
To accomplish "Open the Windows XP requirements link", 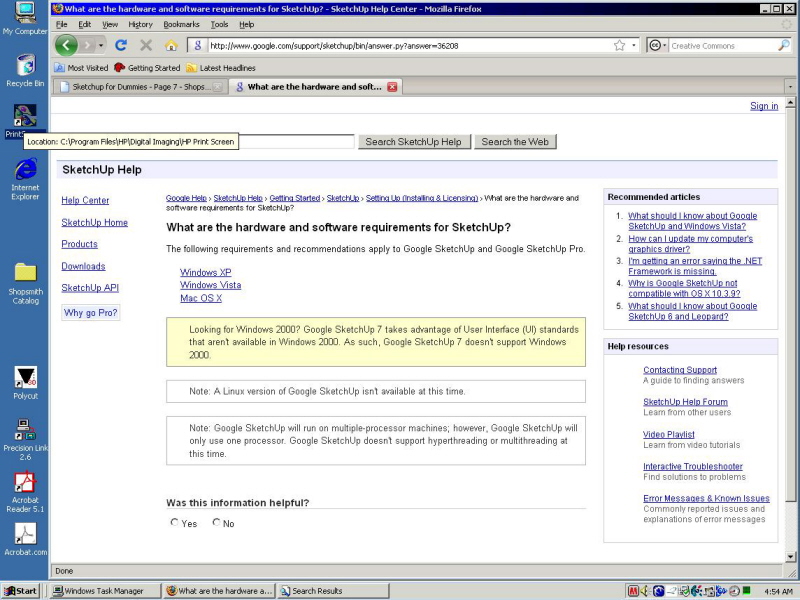I will tap(206, 272).
